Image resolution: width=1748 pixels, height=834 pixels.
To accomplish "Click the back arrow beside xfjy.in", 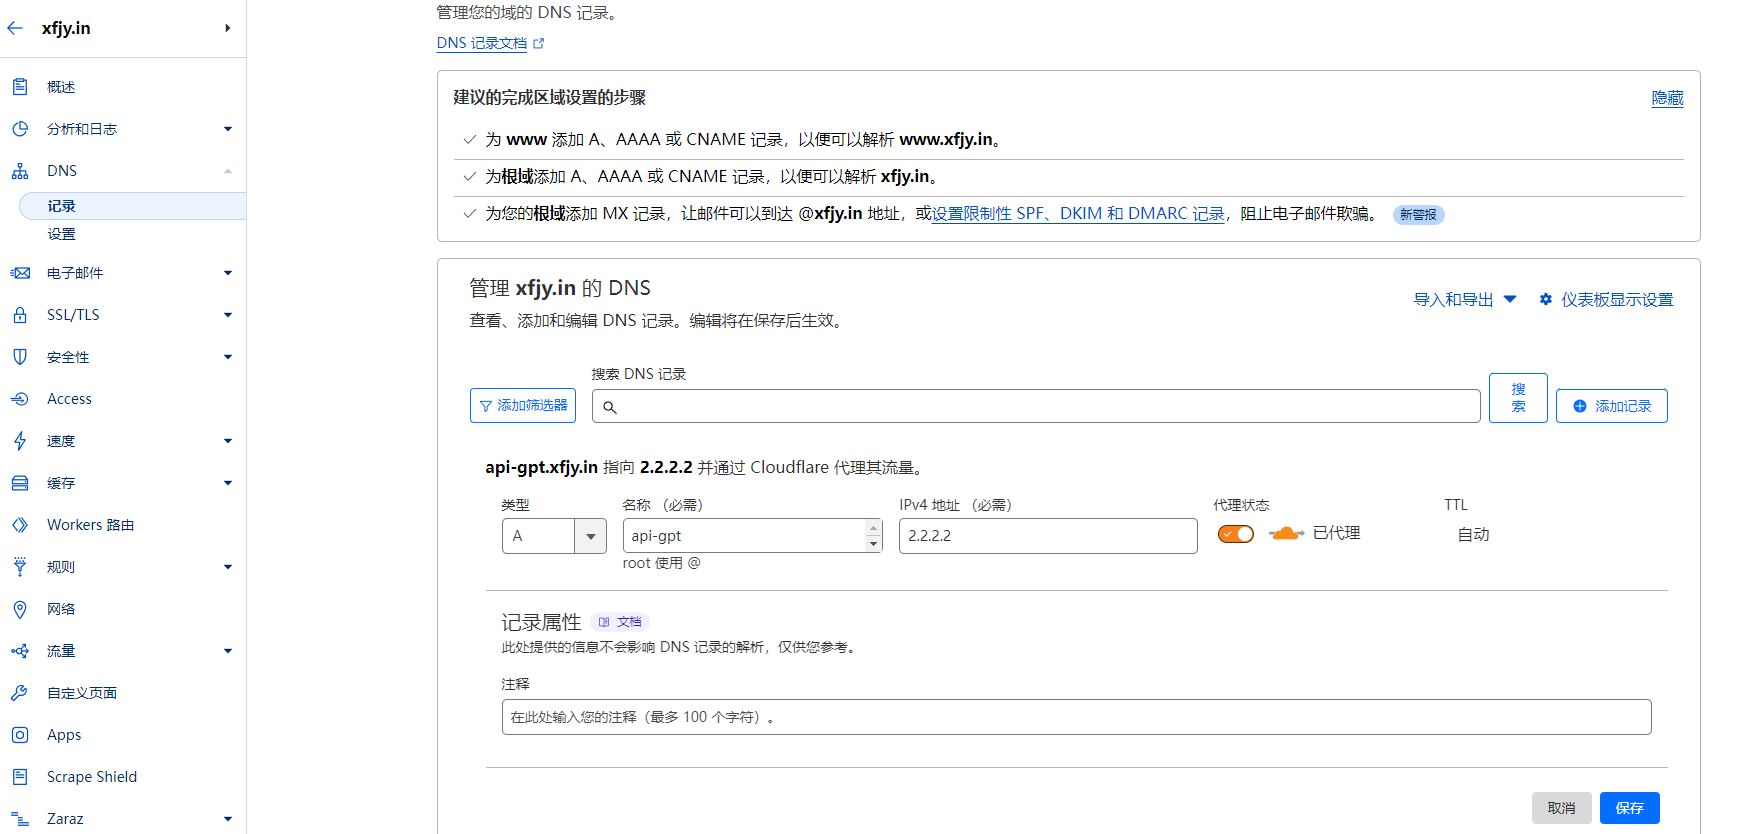I will (x=15, y=28).
